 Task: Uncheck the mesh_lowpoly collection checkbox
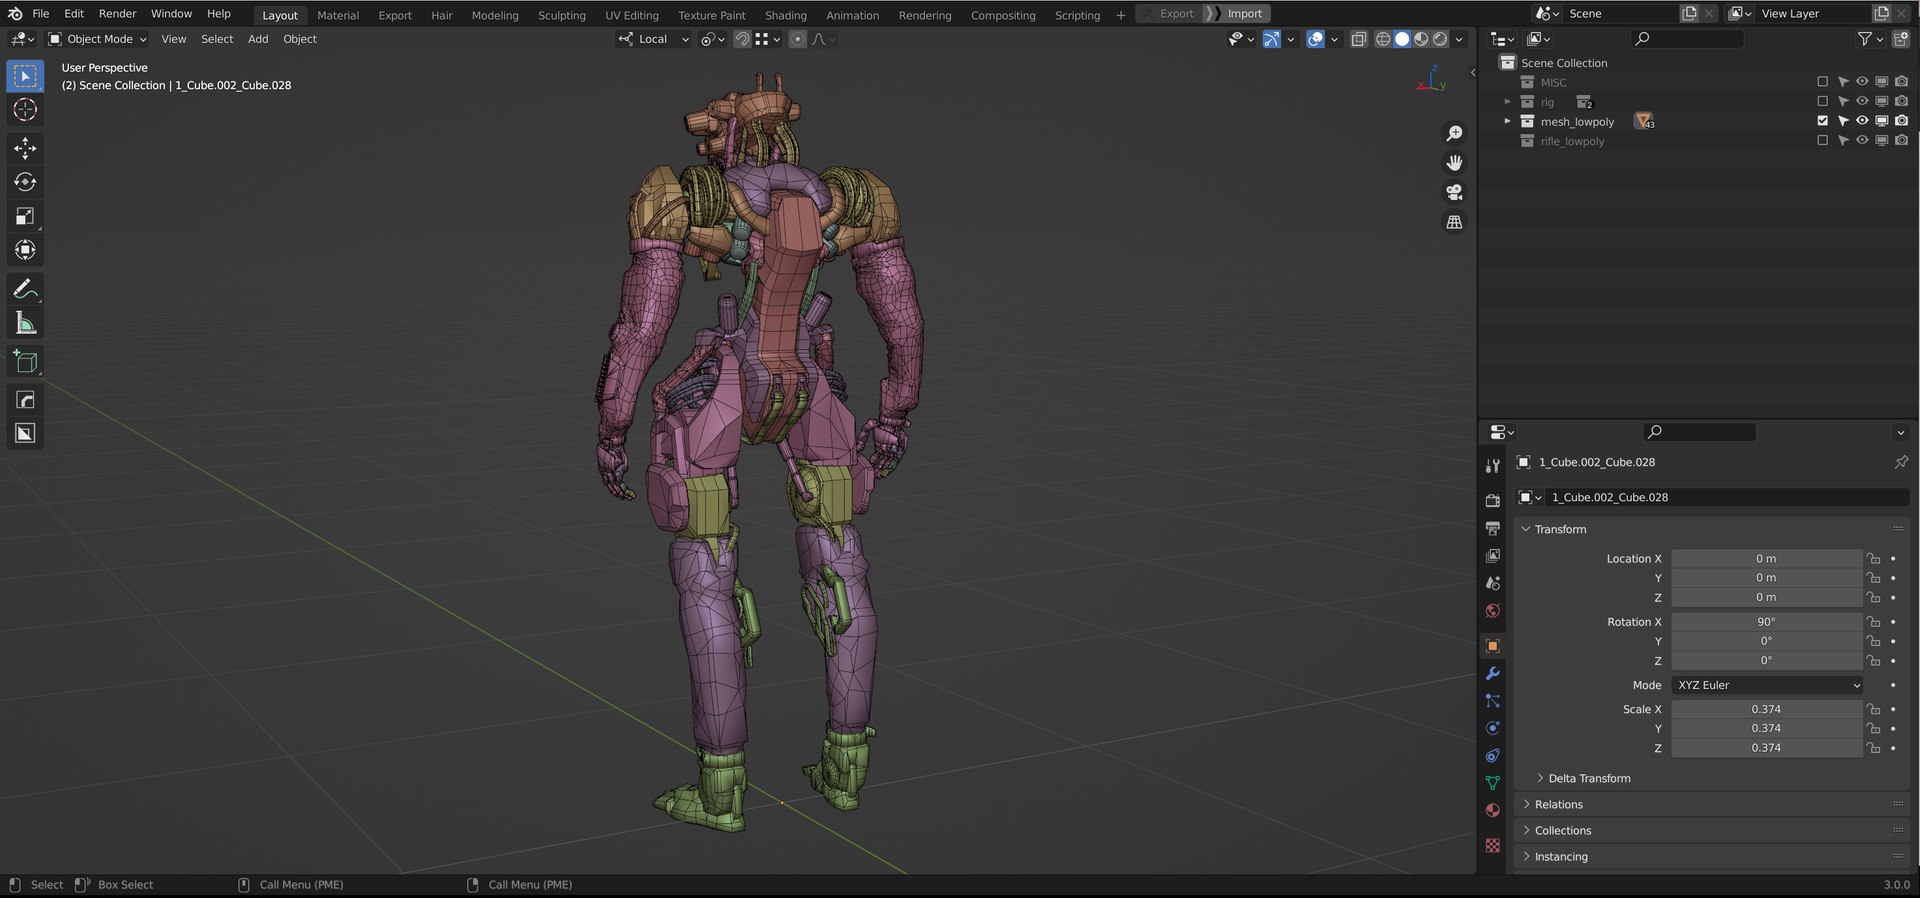coord(1822,121)
